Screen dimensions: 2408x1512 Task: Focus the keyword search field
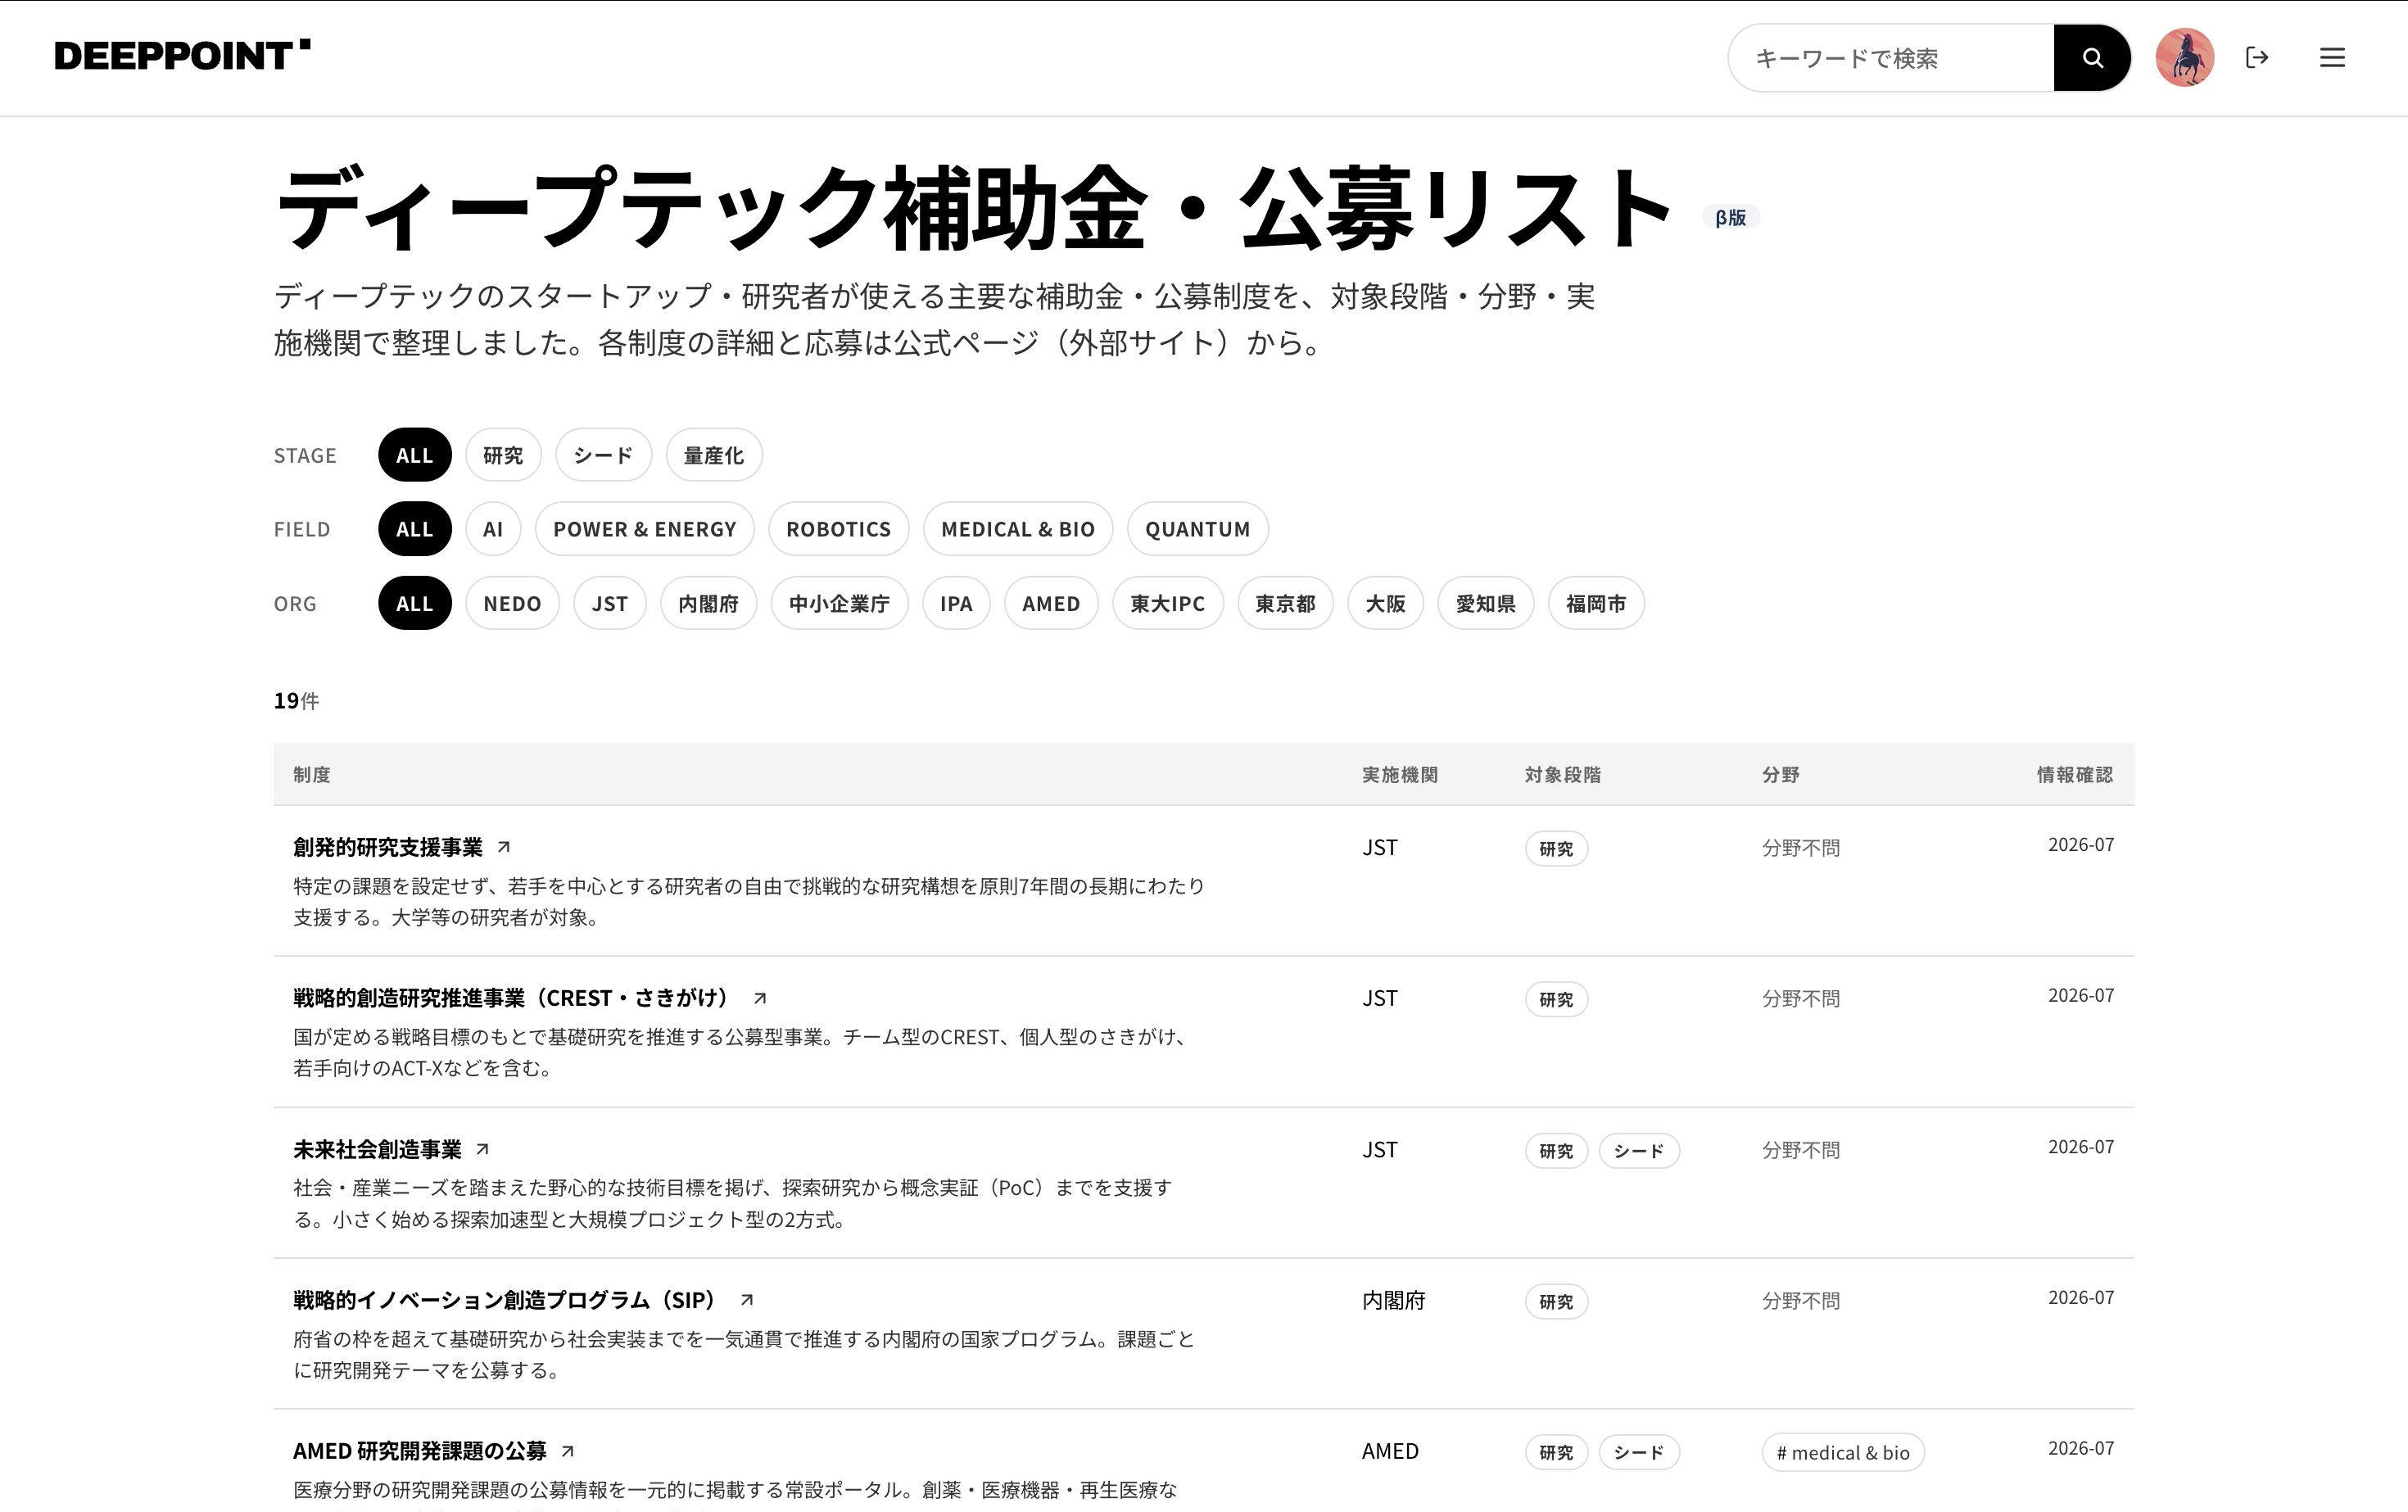(1892, 58)
